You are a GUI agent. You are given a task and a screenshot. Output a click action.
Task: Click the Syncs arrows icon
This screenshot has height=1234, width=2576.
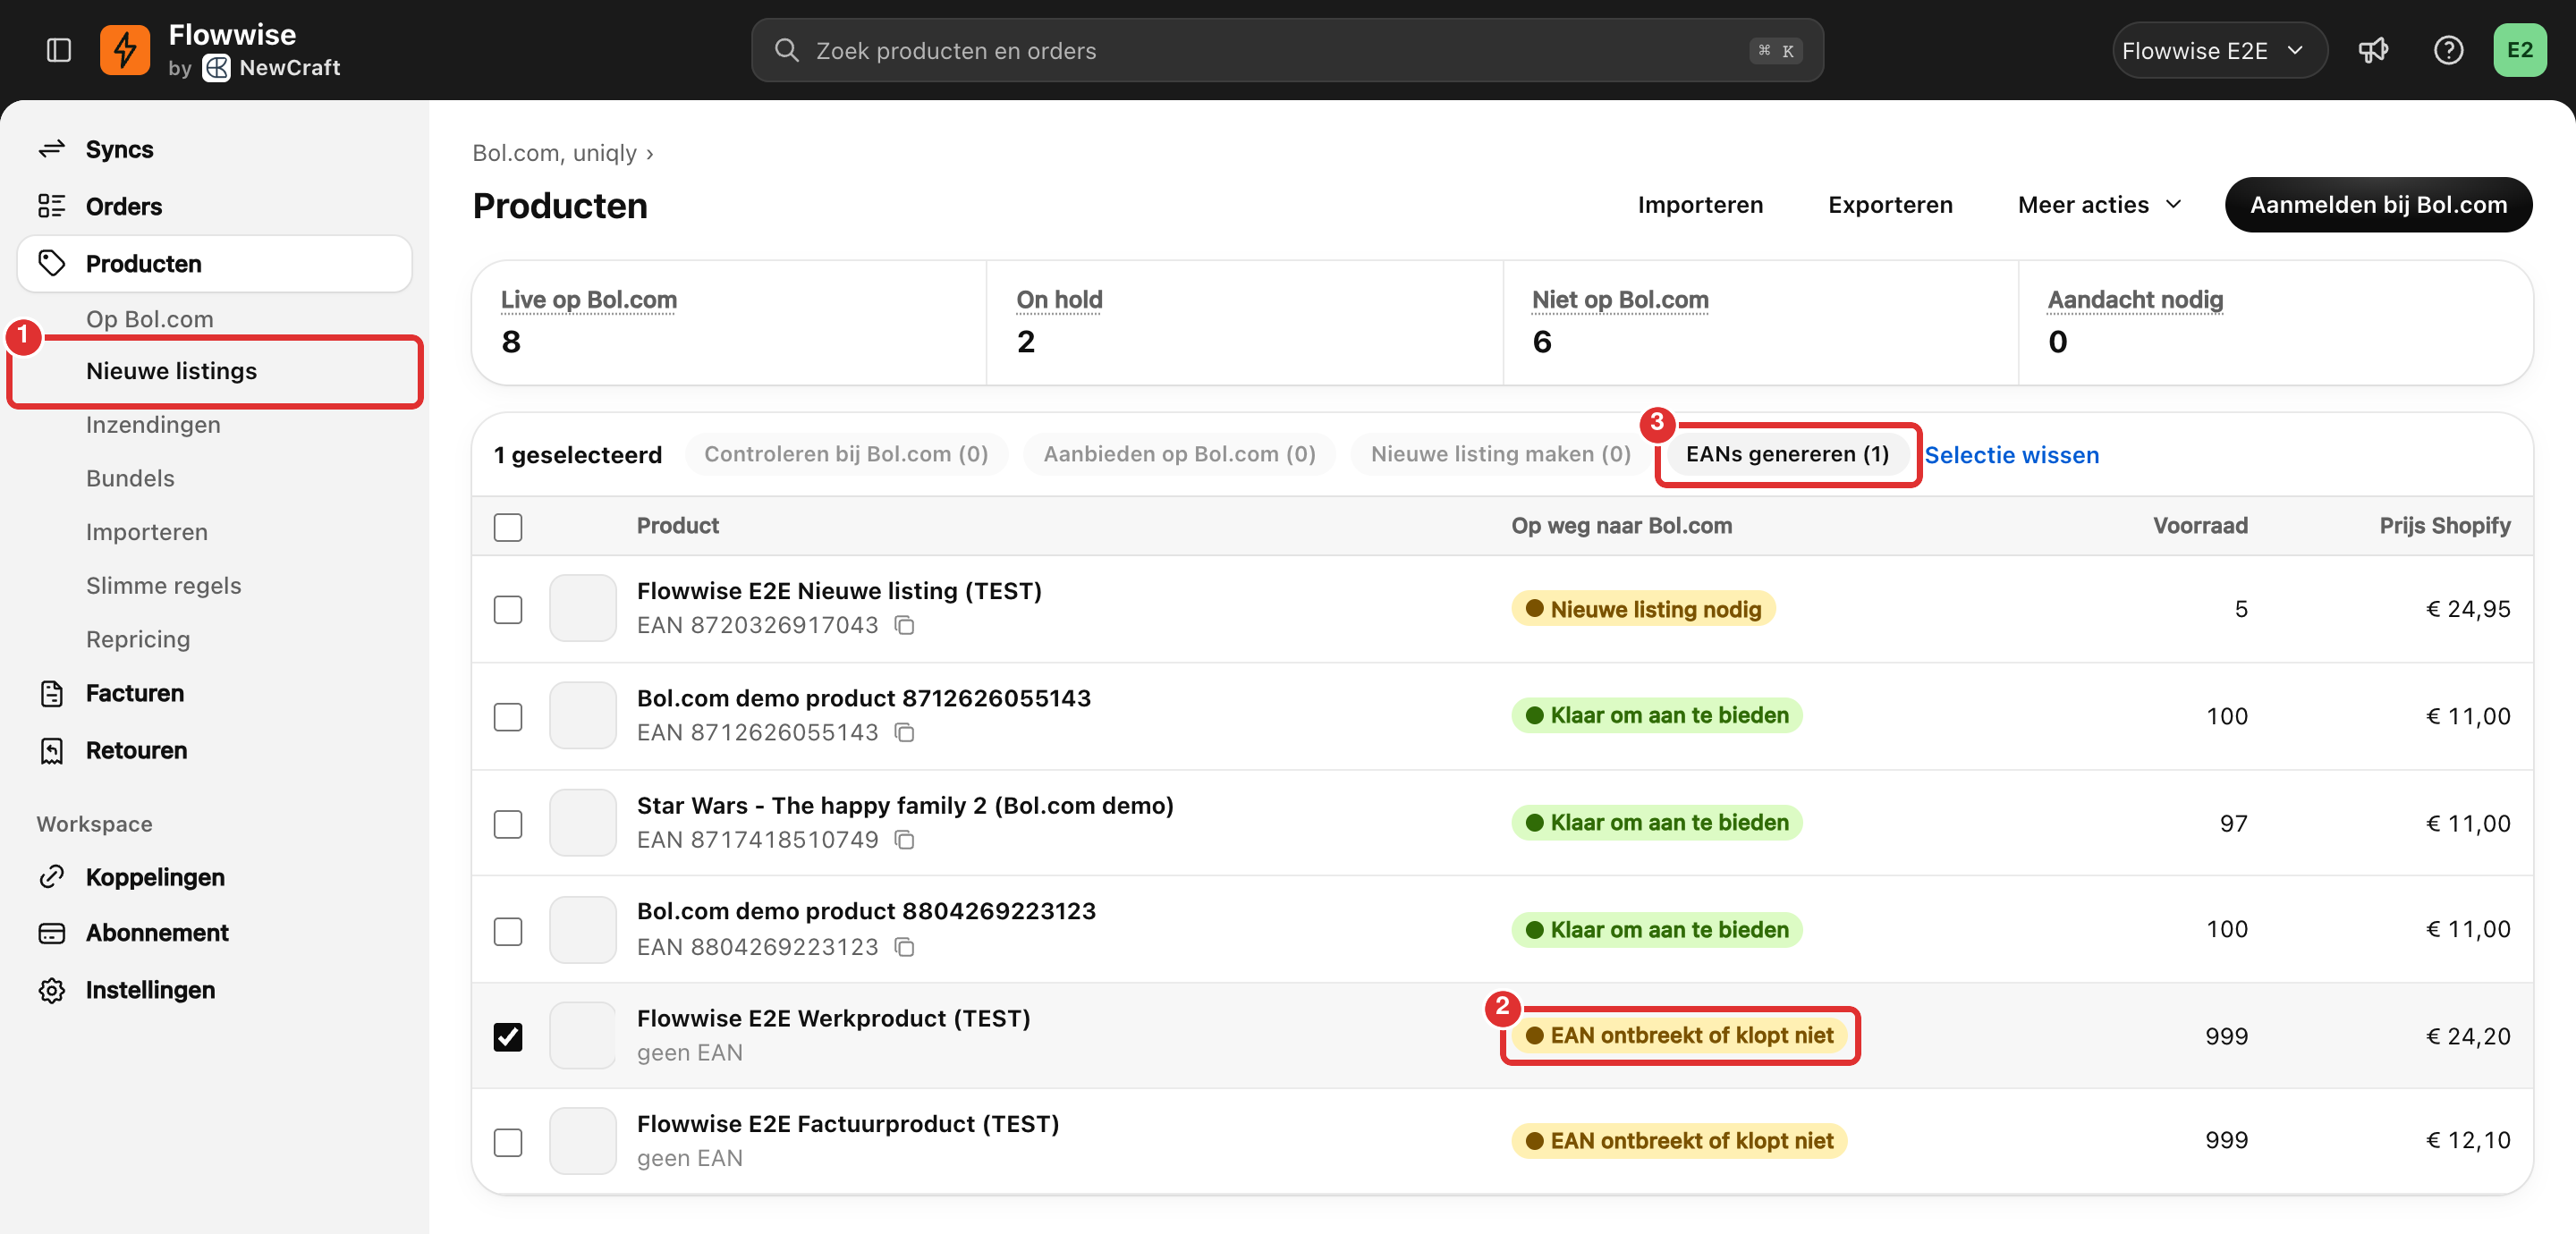(x=52, y=149)
